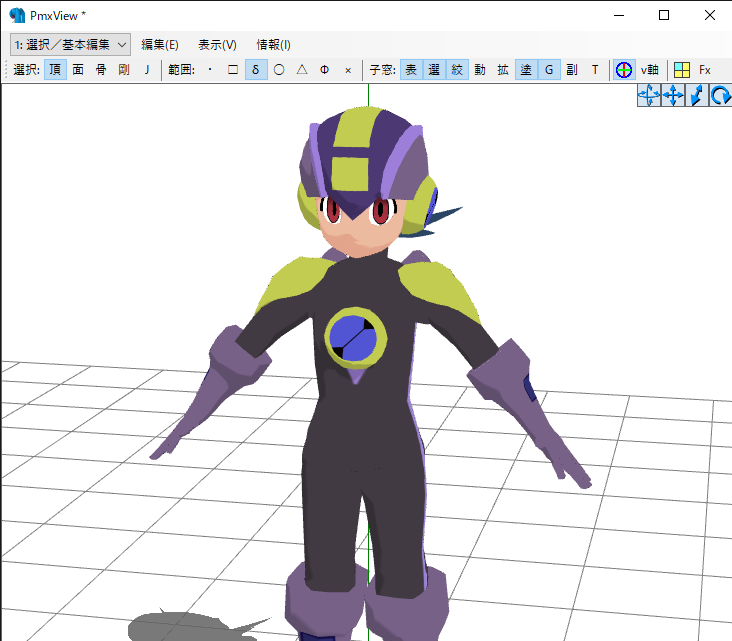Select the circle range mode
Viewport: 732px width, 641px height.
point(279,70)
